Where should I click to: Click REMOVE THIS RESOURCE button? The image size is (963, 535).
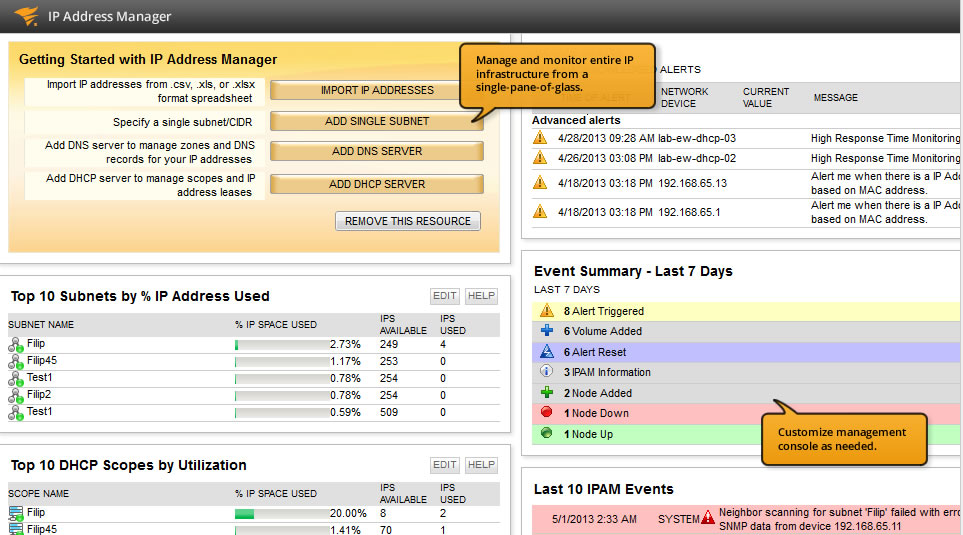point(408,221)
